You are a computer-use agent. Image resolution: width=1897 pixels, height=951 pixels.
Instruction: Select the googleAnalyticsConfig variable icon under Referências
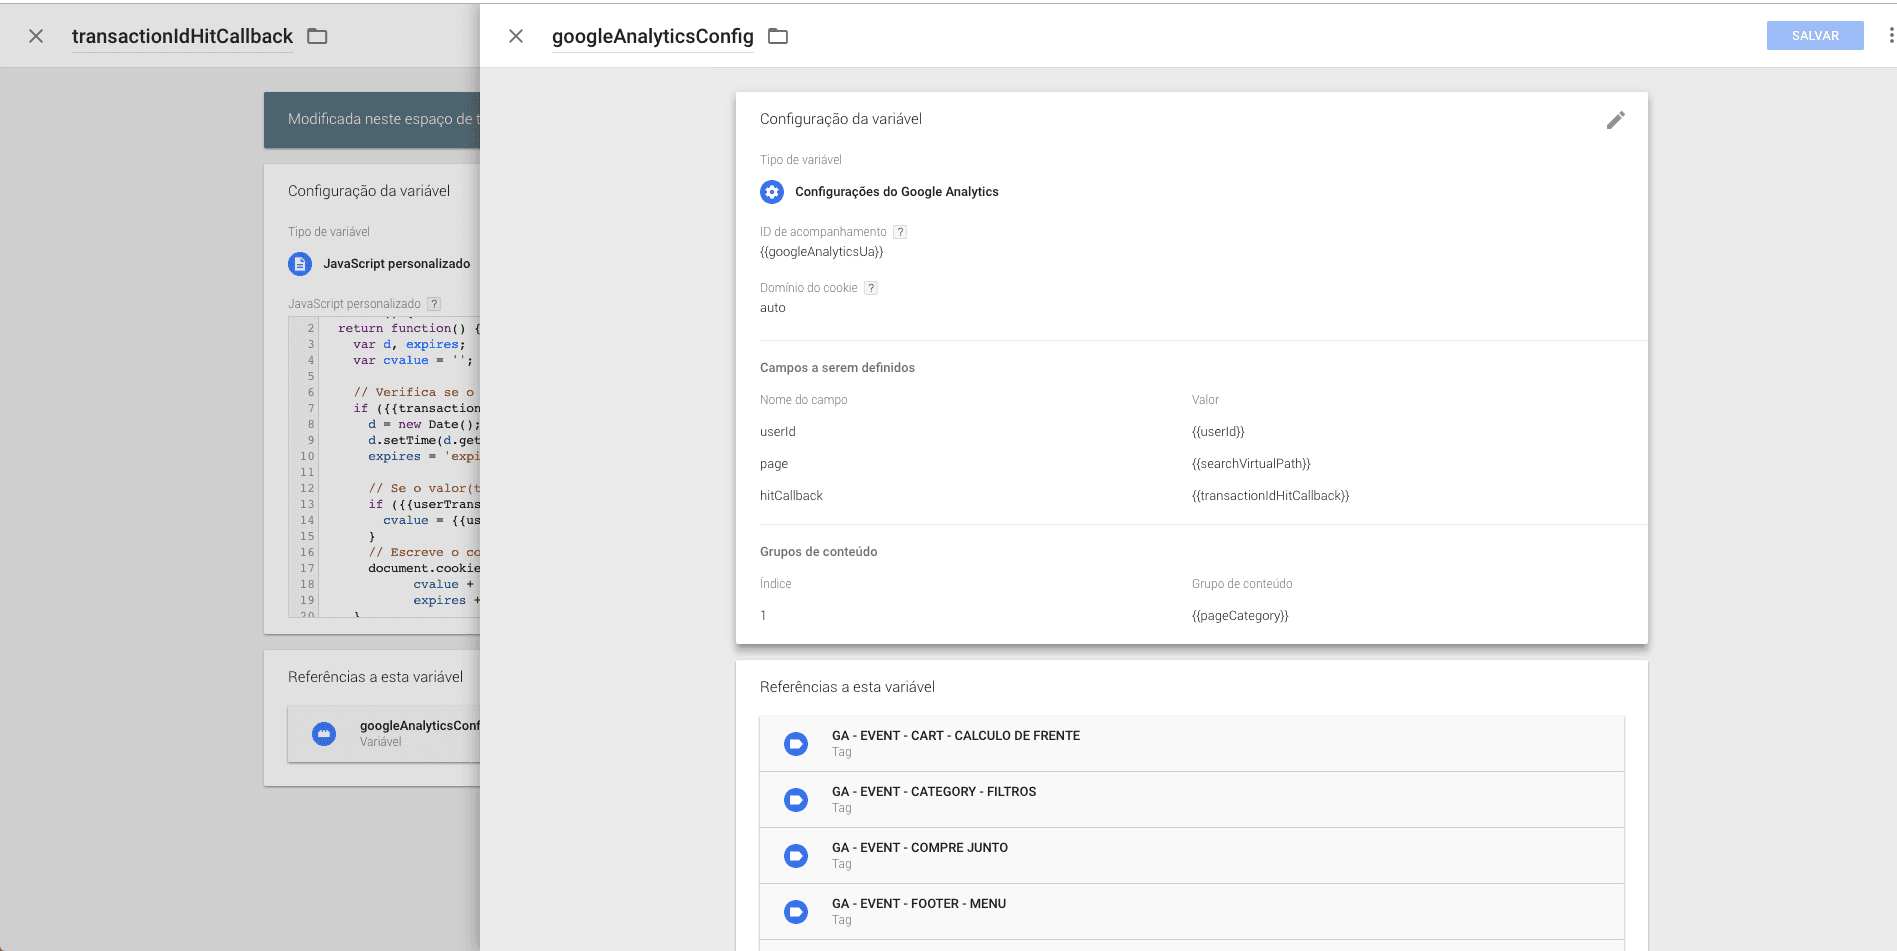pos(324,733)
